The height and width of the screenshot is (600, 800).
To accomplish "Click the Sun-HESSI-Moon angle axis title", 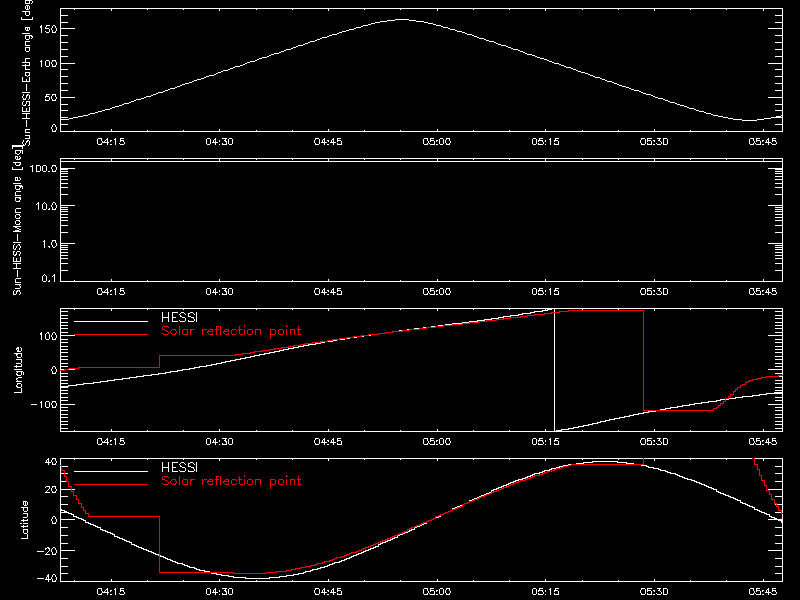I will click(x=17, y=220).
